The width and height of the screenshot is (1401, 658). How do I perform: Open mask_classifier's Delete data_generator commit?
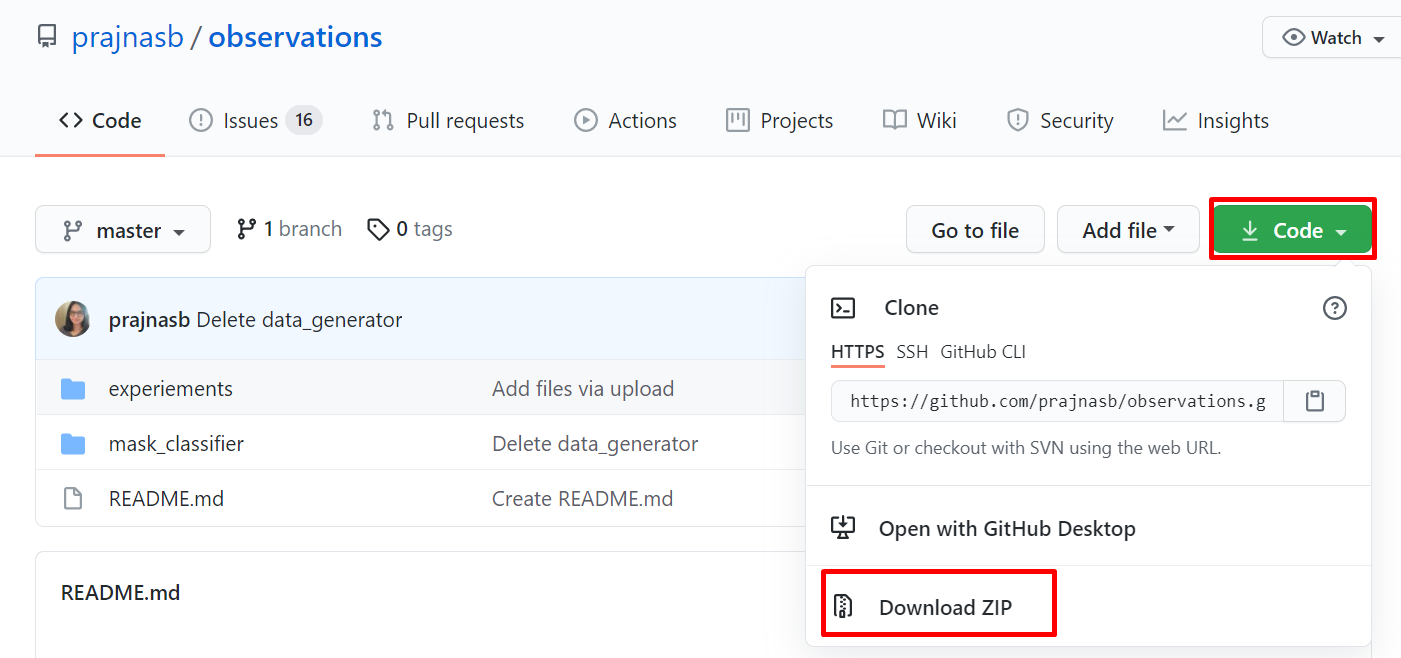[x=595, y=443]
